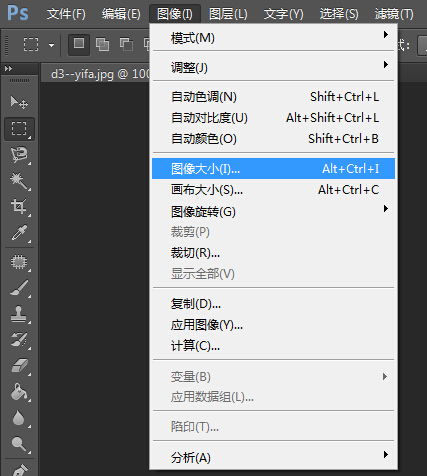Select the Lasso tool
This screenshot has width=427, height=476.
click(19, 154)
